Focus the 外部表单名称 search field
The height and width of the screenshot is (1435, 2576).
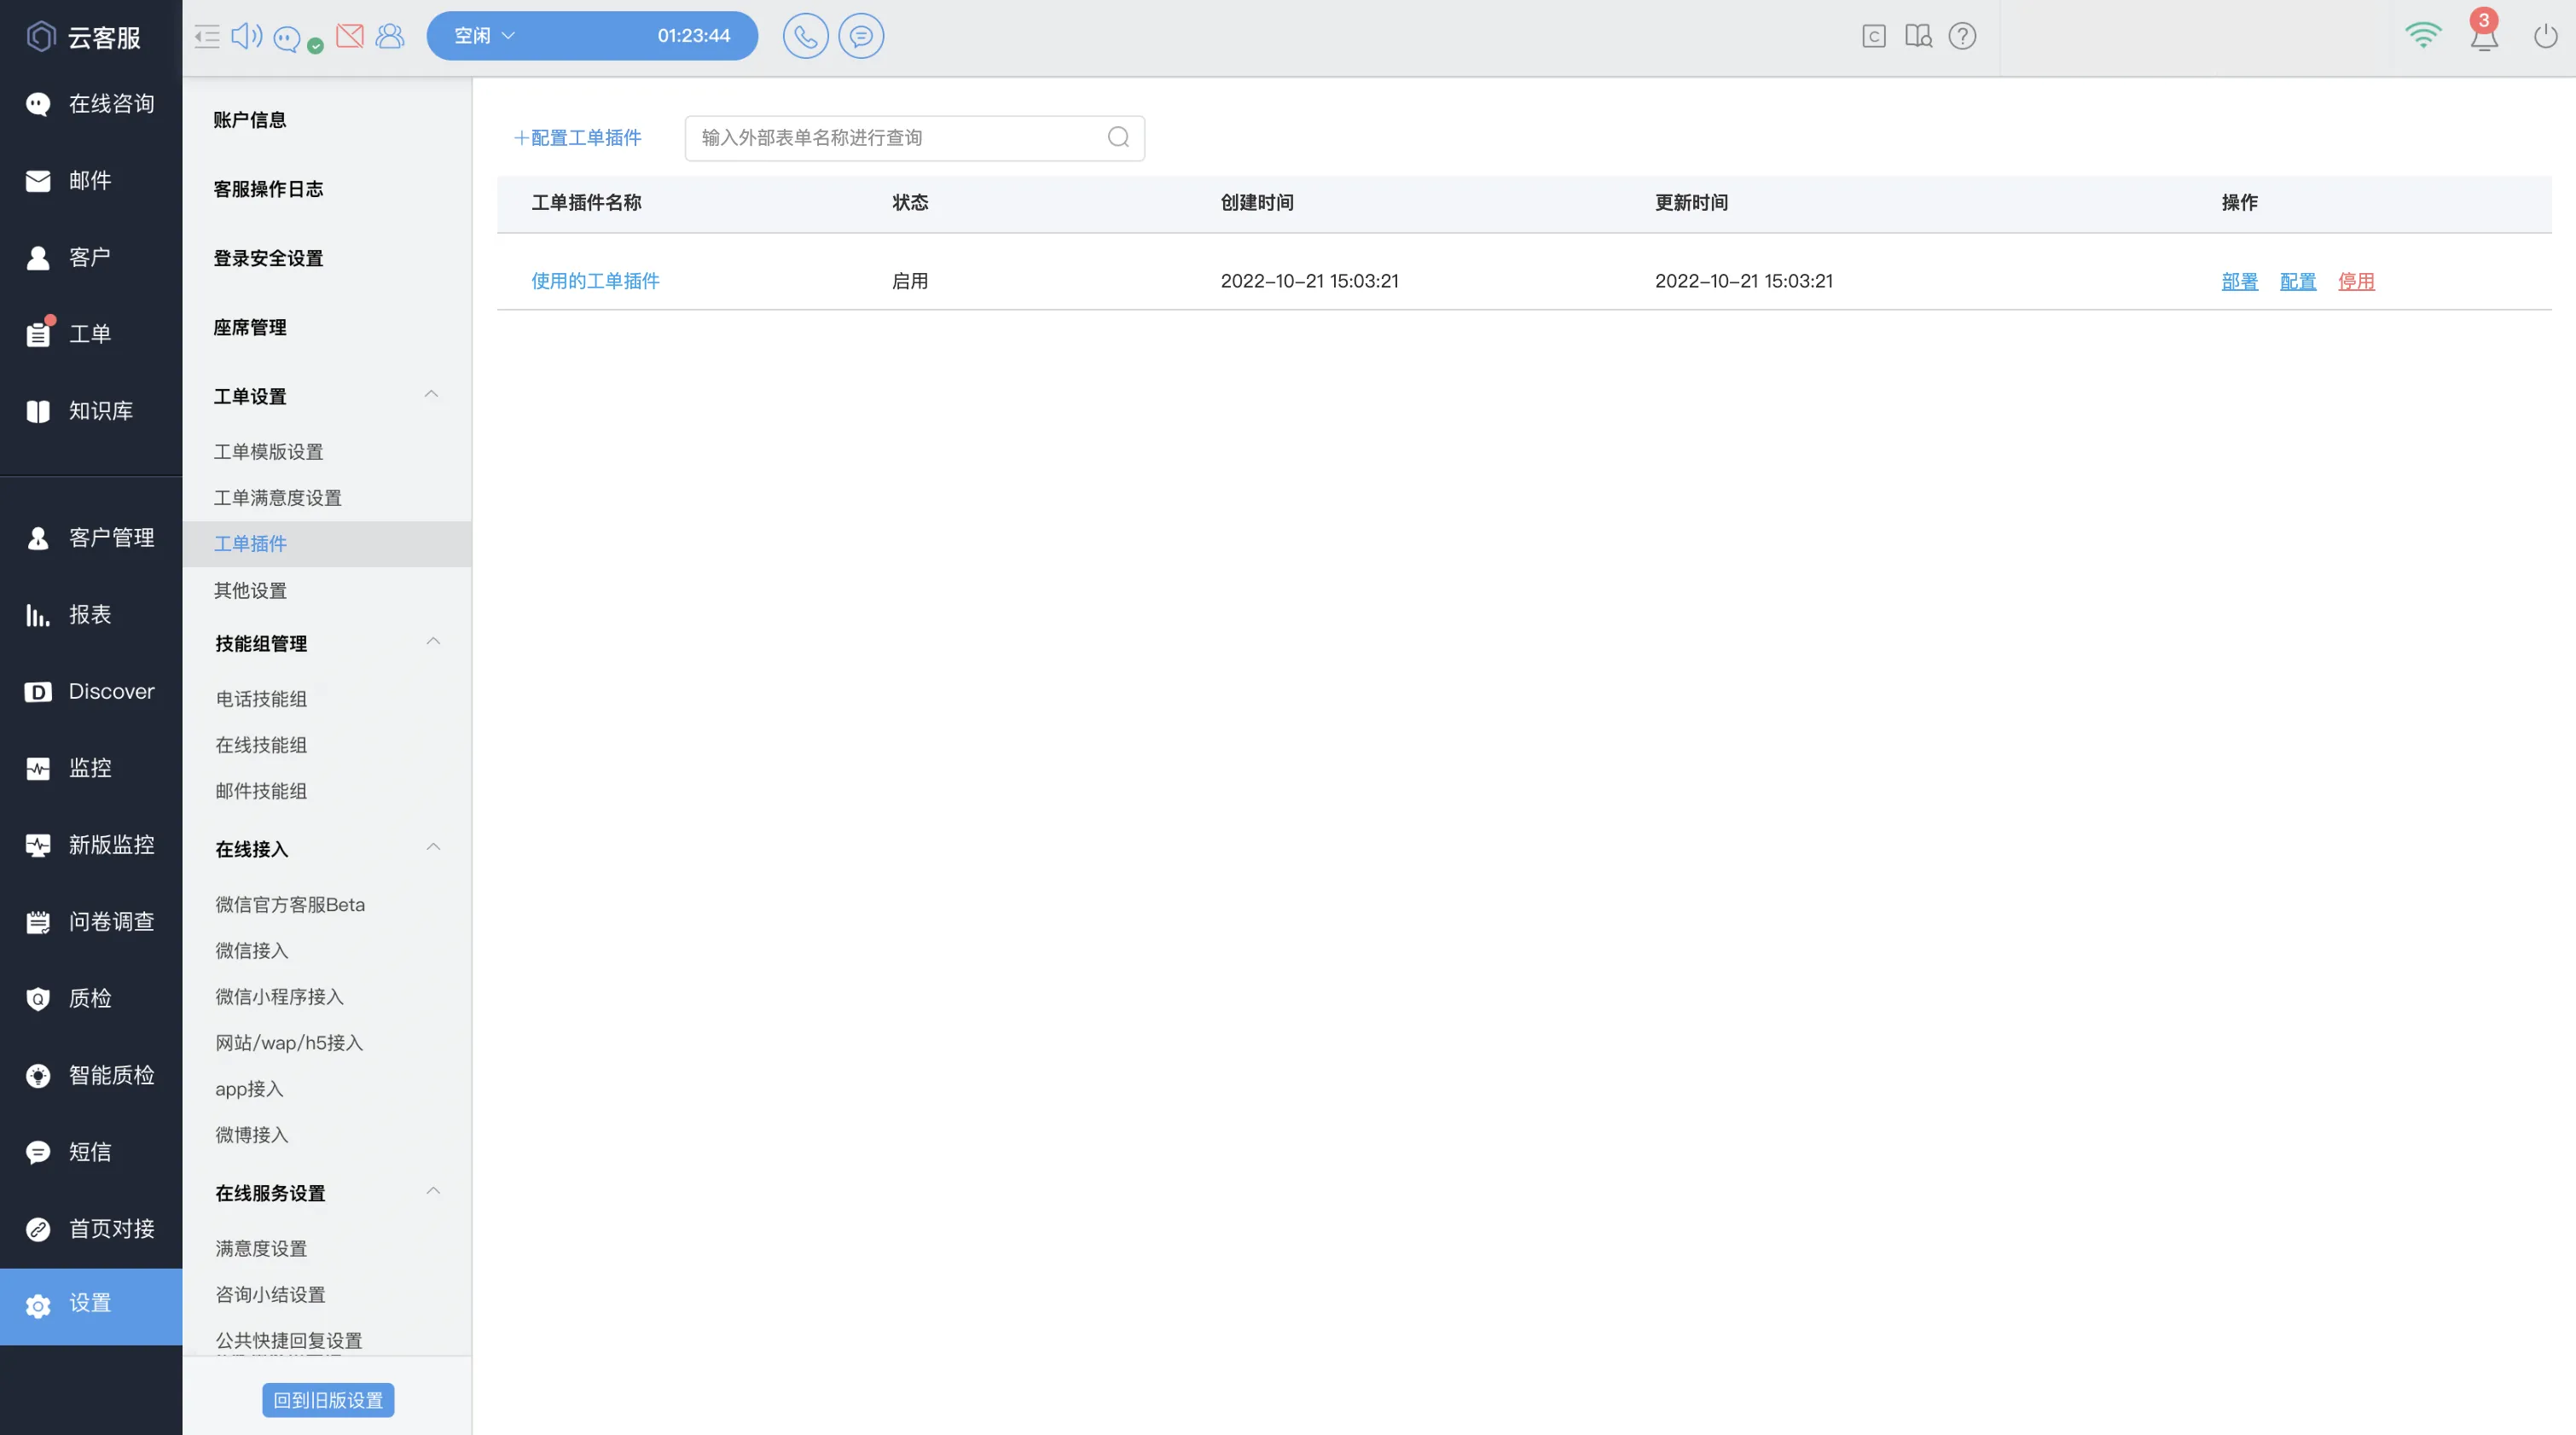point(914,138)
